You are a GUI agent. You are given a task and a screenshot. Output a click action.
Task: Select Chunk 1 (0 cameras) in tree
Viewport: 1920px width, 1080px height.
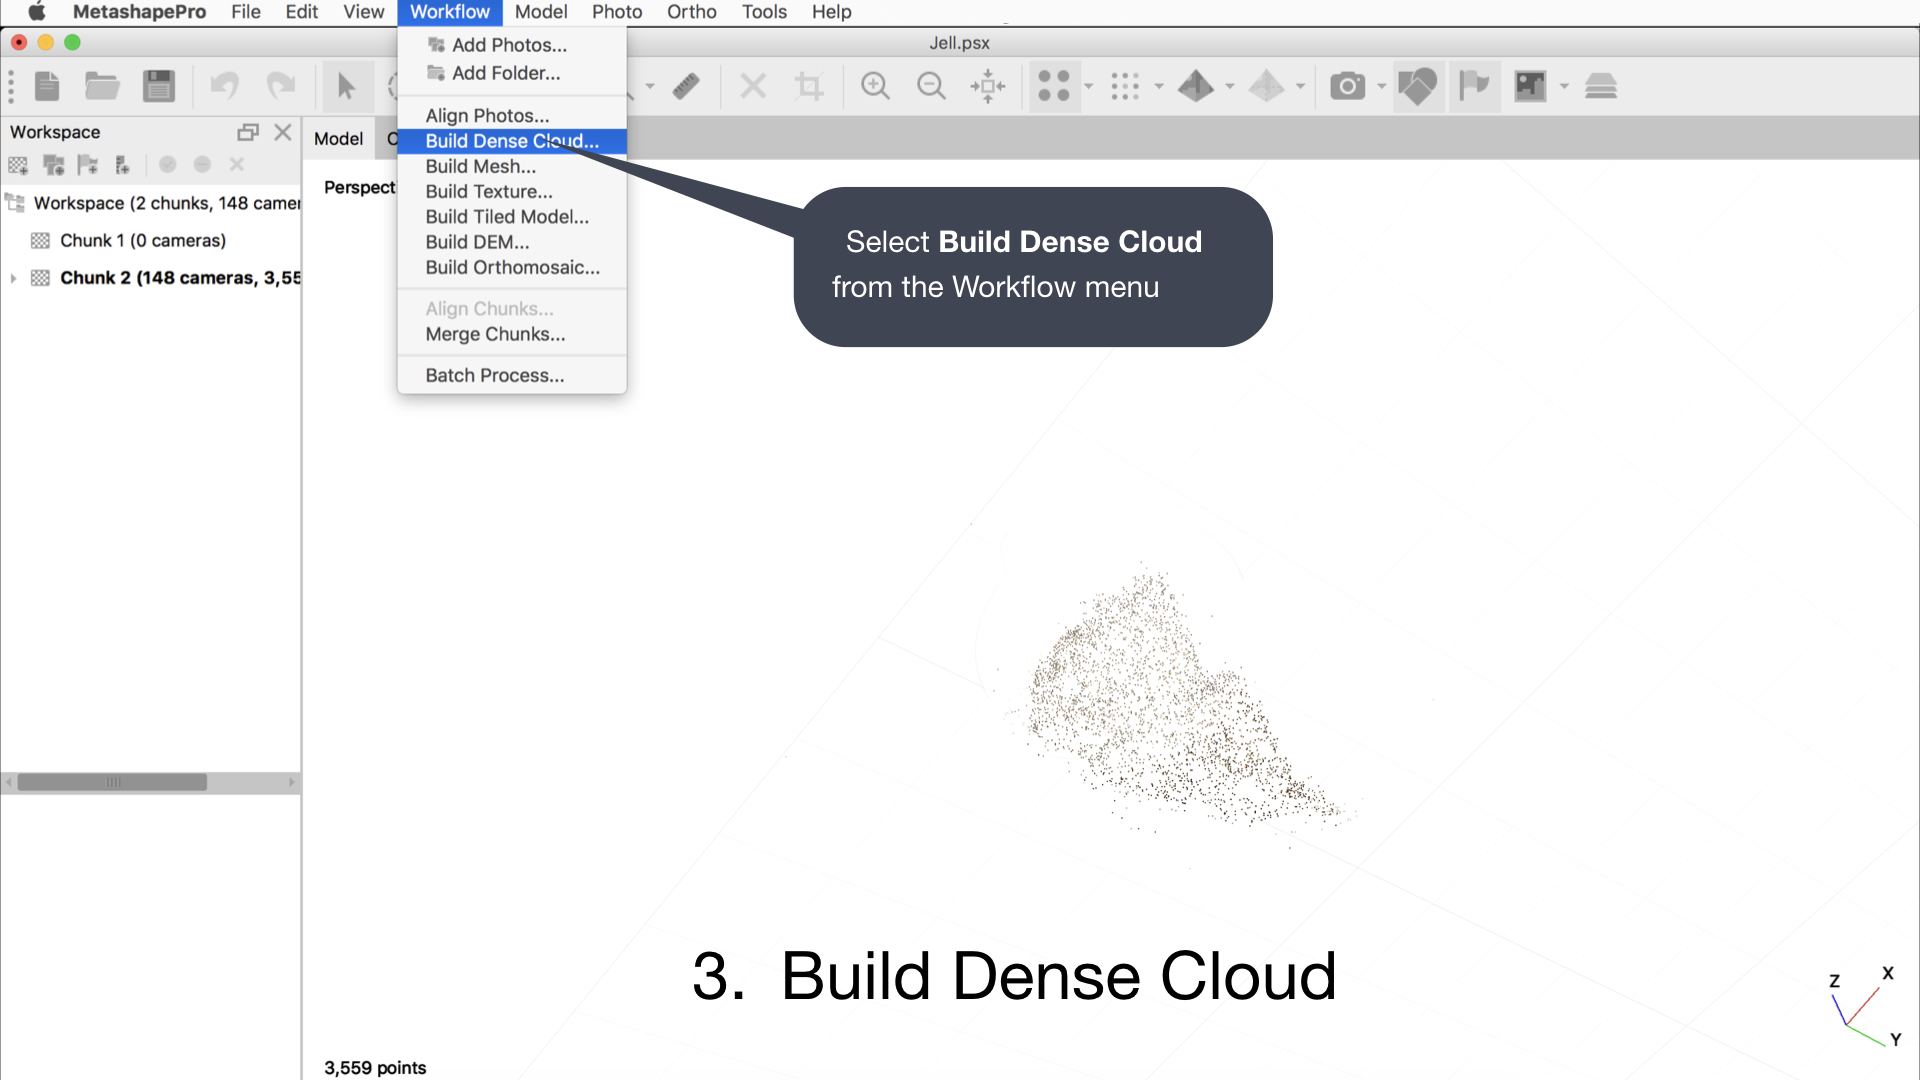tap(143, 241)
